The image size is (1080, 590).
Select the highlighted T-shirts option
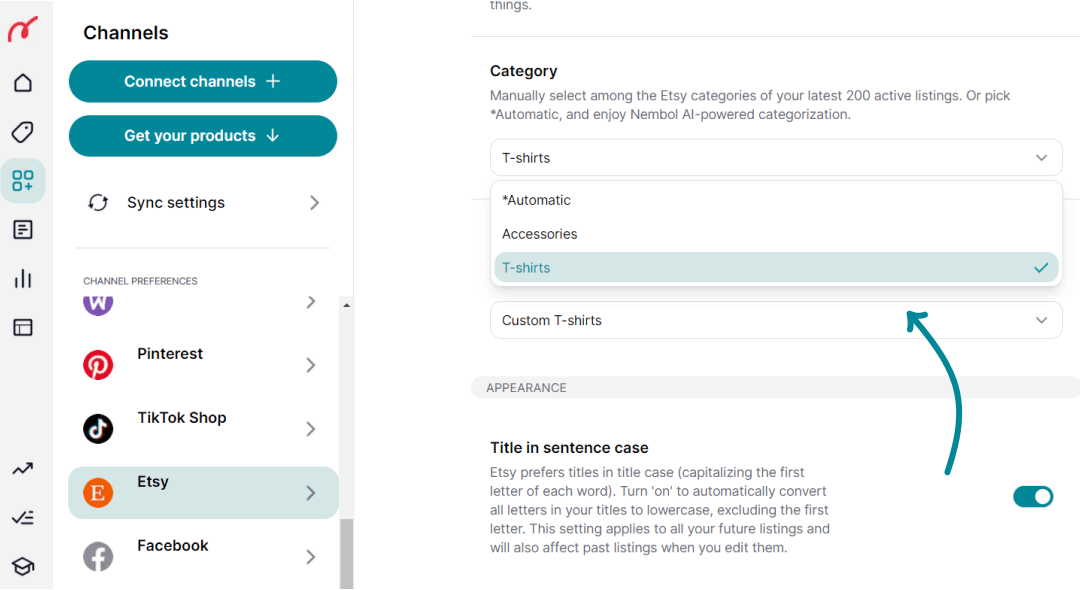[x=776, y=268]
